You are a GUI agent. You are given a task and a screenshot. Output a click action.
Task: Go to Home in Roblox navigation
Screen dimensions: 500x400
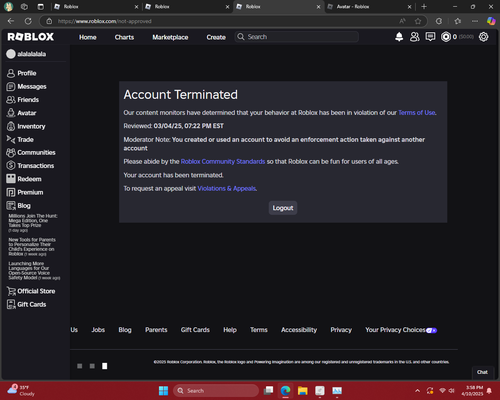pyautogui.click(x=88, y=37)
